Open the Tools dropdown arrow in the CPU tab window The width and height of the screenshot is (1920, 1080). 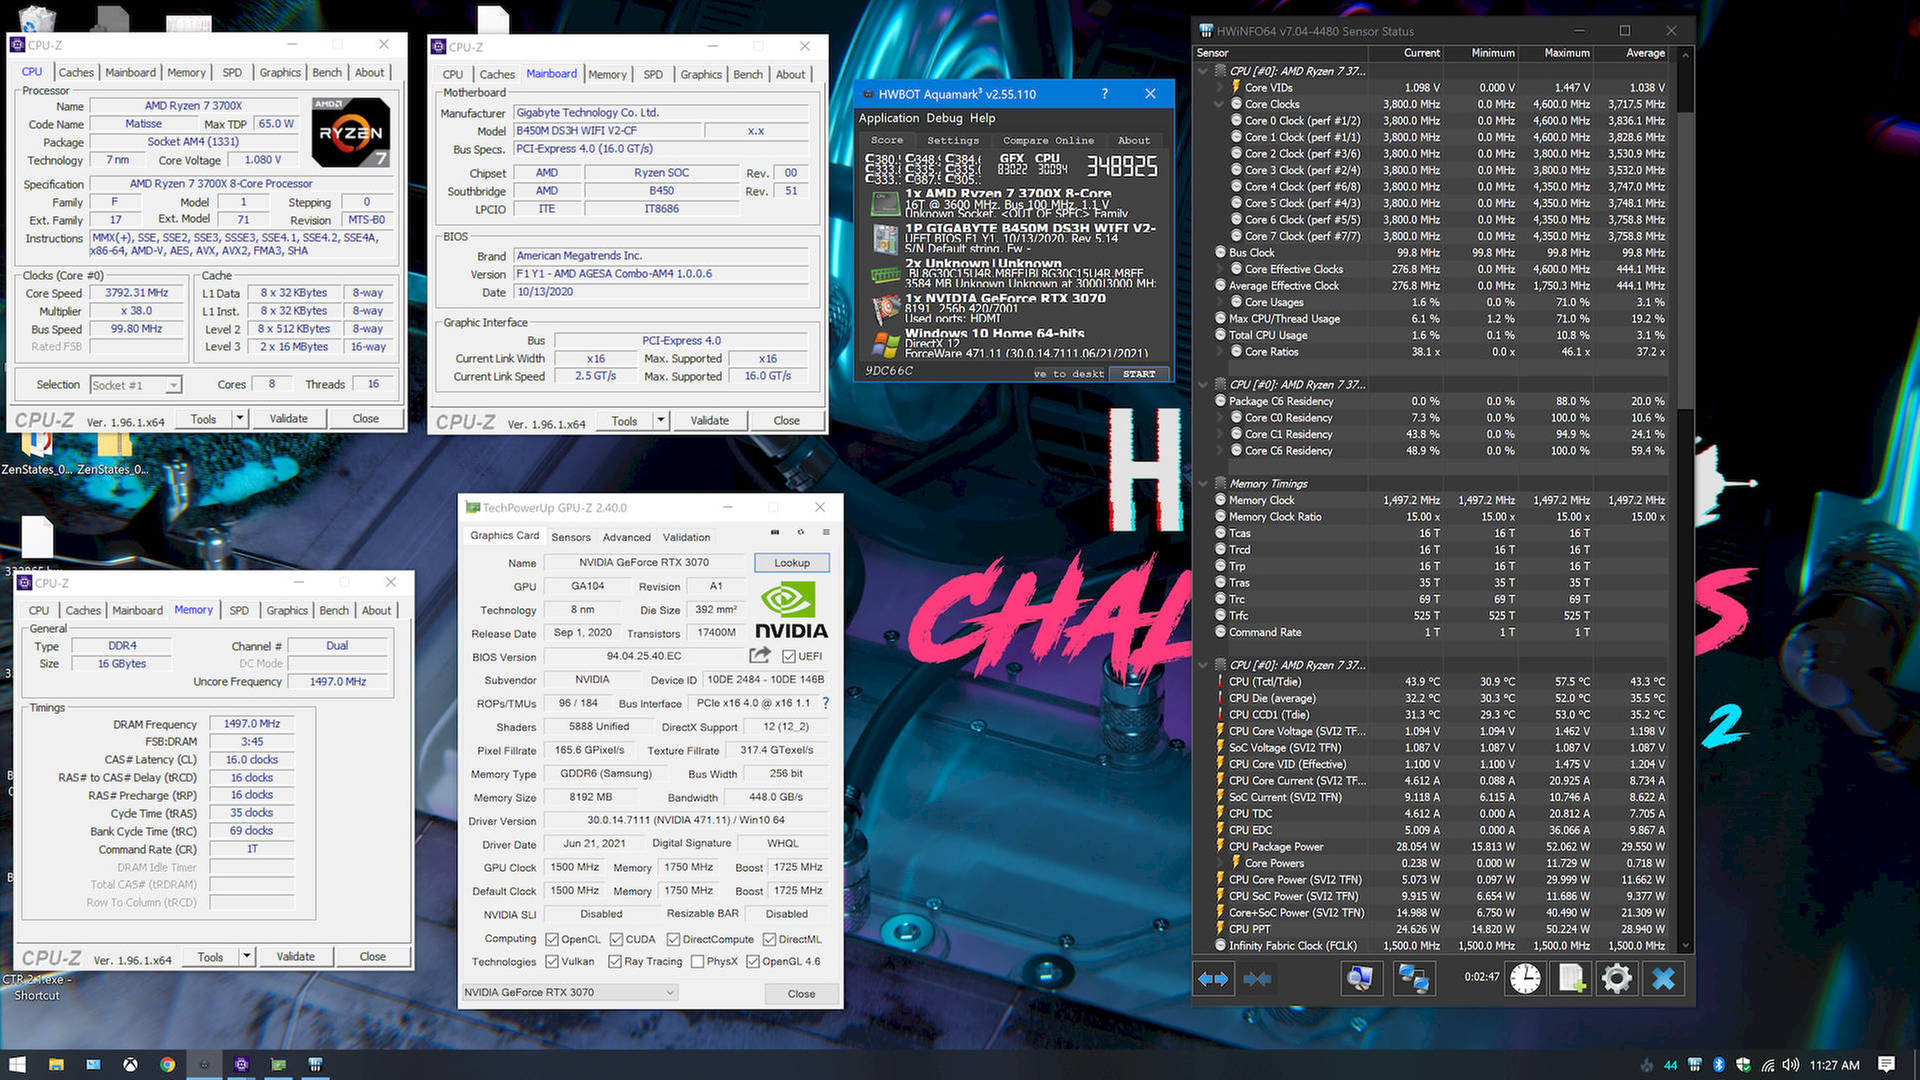[x=240, y=419]
